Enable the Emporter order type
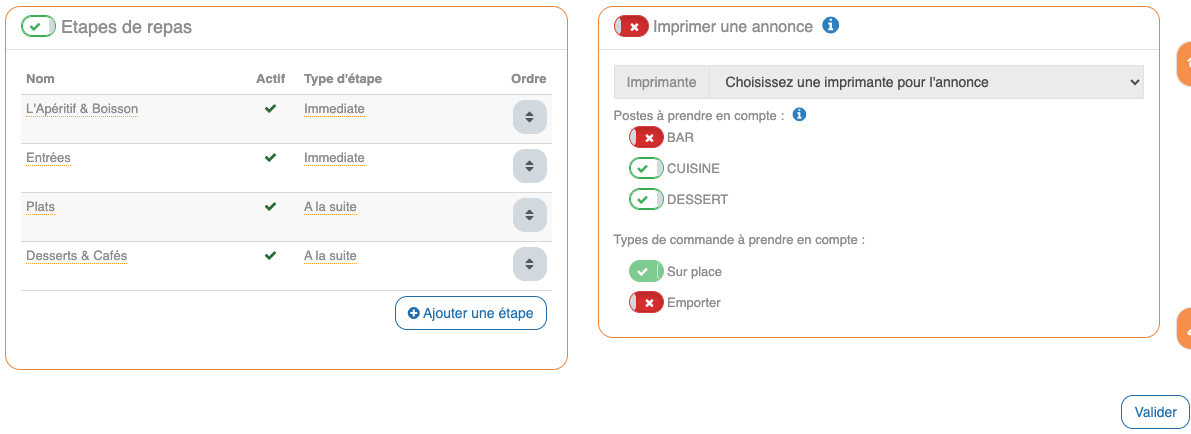1191x434 pixels. pyautogui.click(x=646, y=303)
